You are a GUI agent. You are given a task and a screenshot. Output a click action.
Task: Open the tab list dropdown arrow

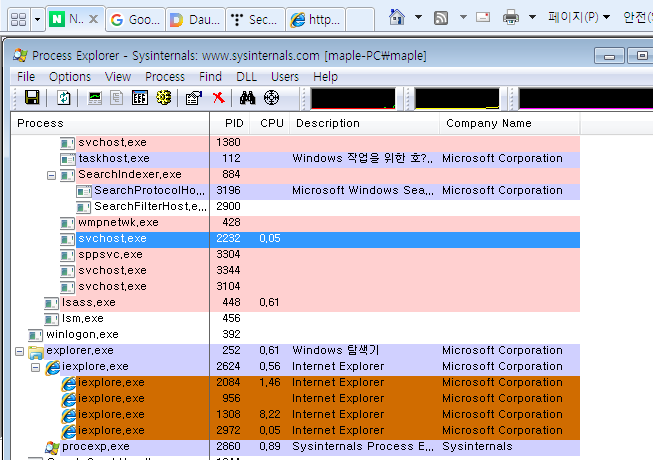[37, 19]
